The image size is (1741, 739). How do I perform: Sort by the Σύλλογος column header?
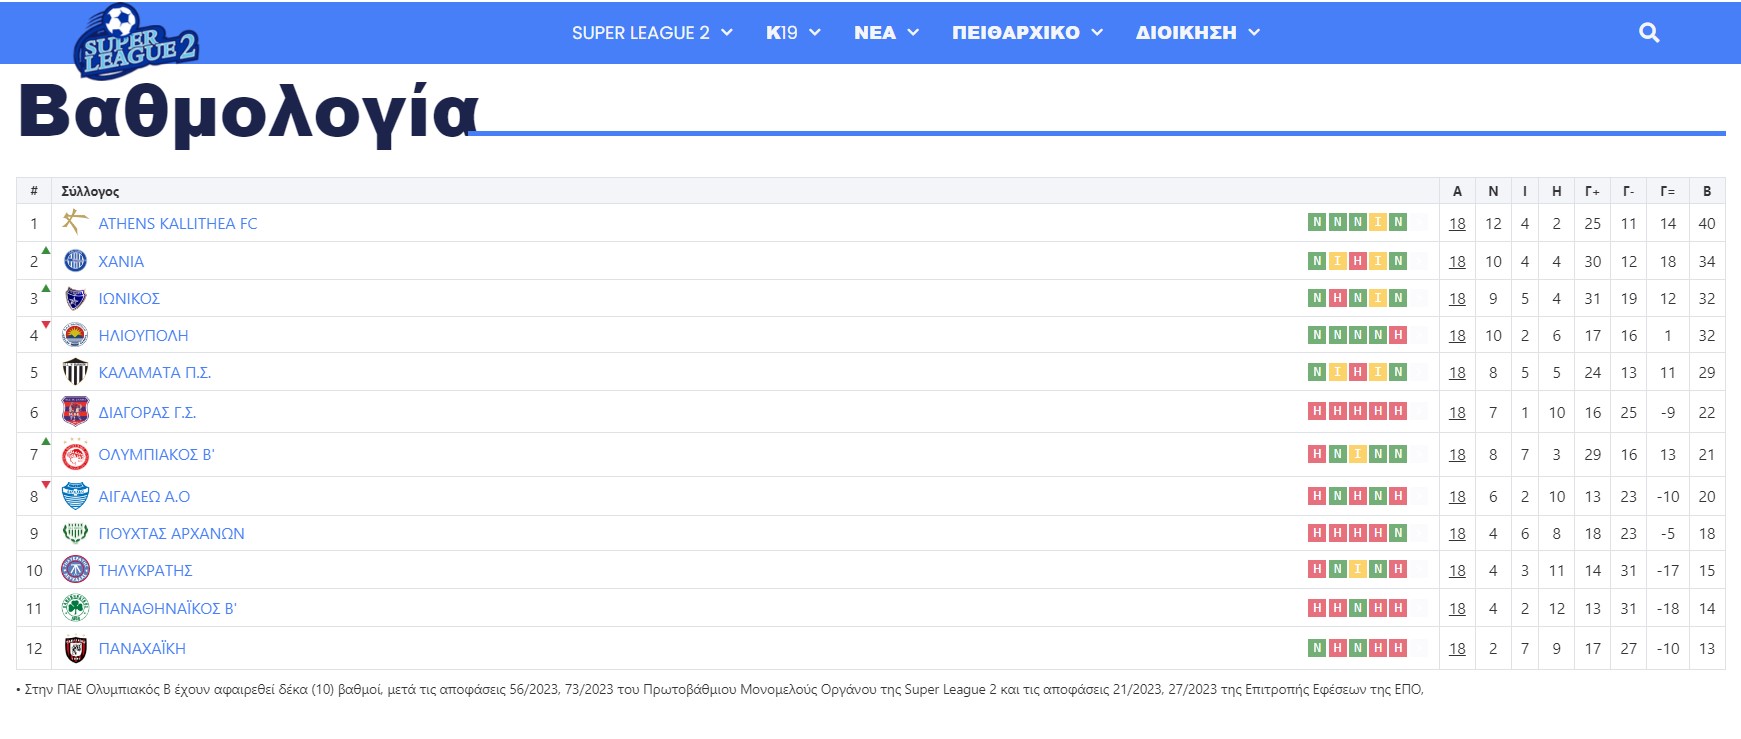point(90,191)
